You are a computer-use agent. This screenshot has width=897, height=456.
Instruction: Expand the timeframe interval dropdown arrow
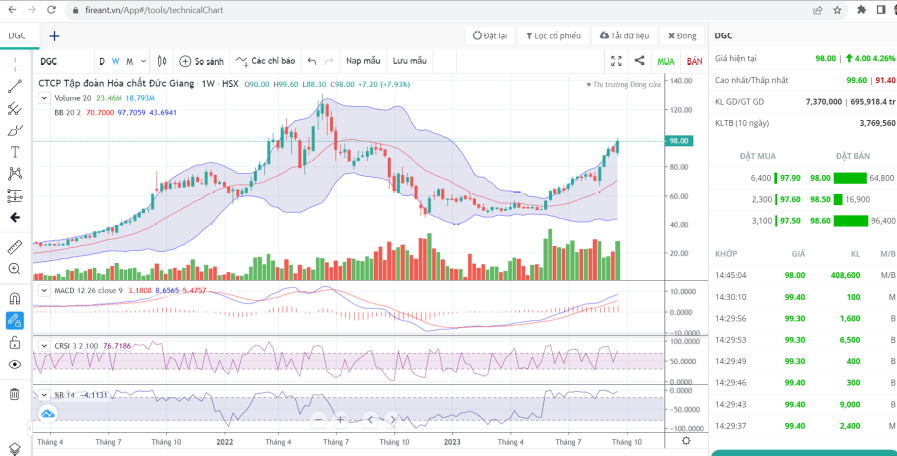coord(143,61)
